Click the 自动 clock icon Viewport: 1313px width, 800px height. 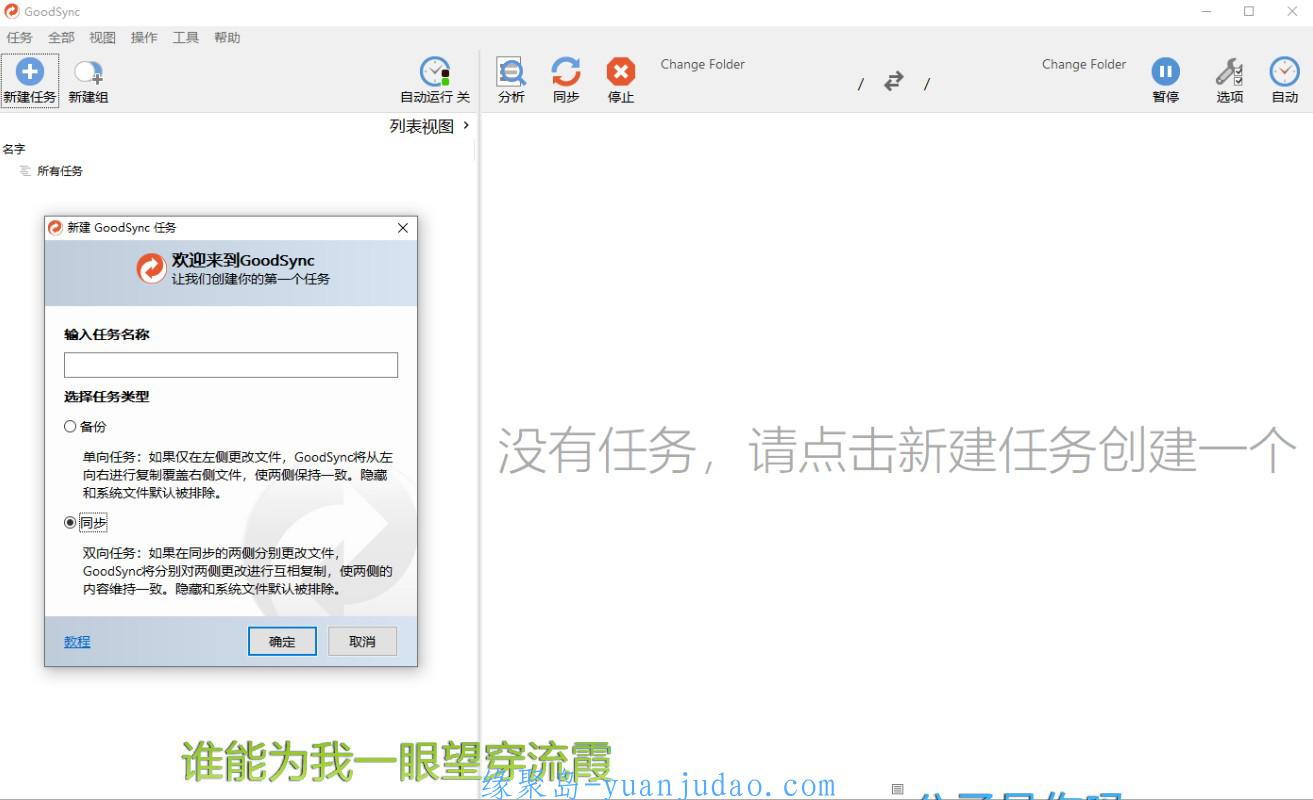1284,72
